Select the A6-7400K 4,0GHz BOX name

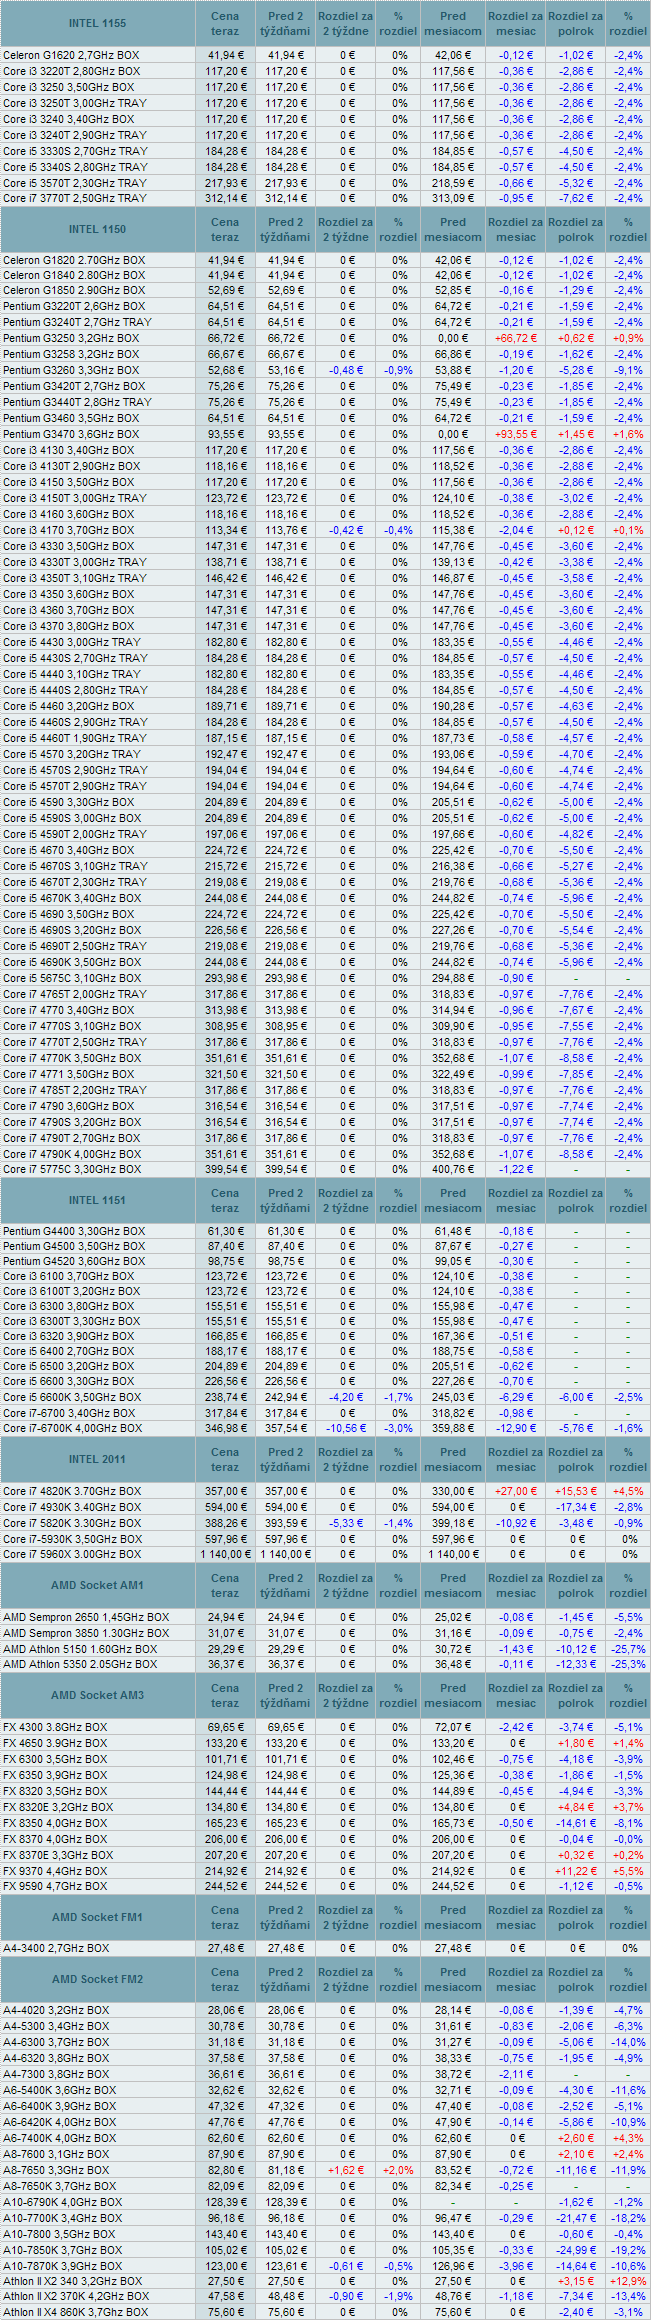pos(60,2138)
